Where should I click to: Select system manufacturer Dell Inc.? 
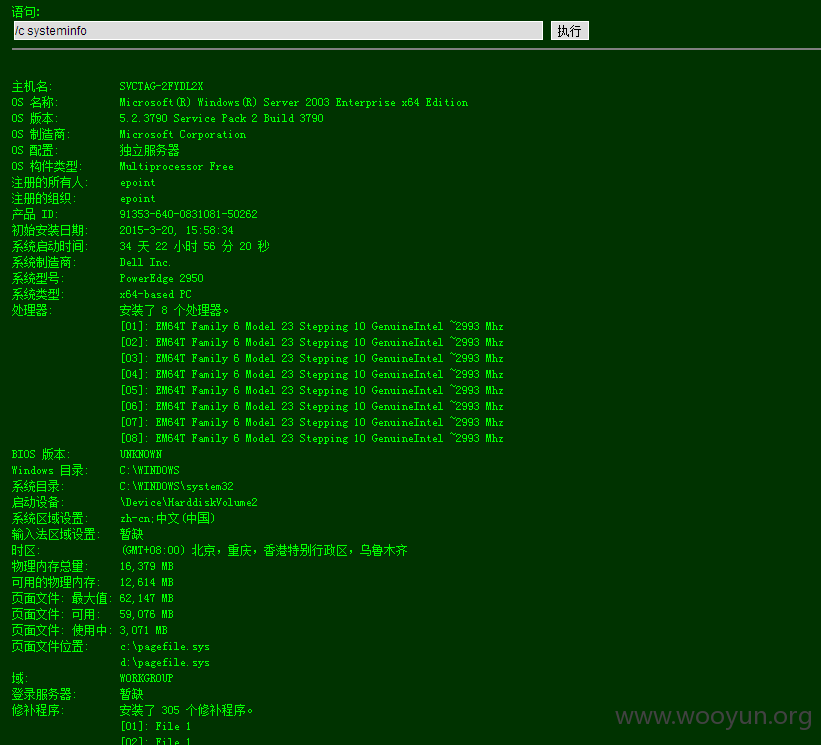tap(145, 262)
